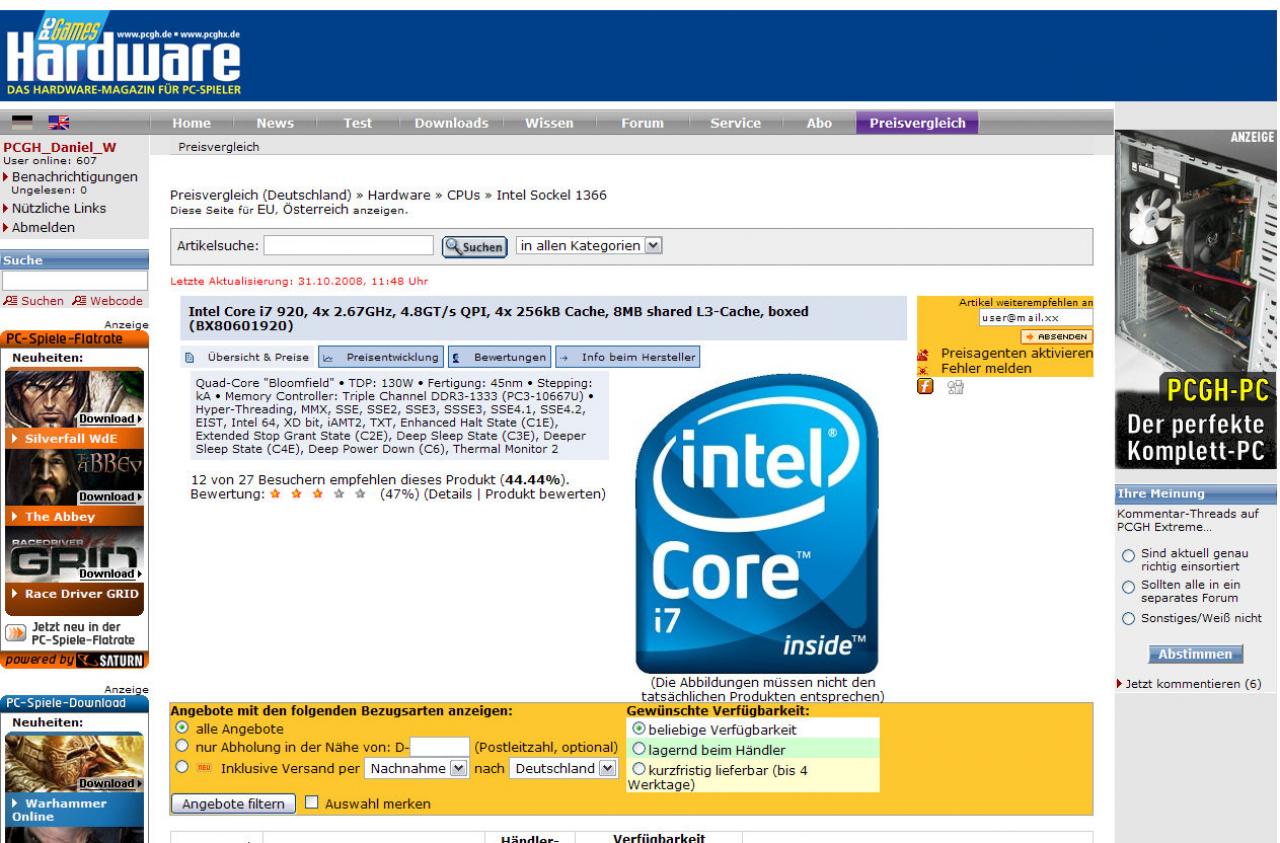Click the first rating star

tap(275, 494)
